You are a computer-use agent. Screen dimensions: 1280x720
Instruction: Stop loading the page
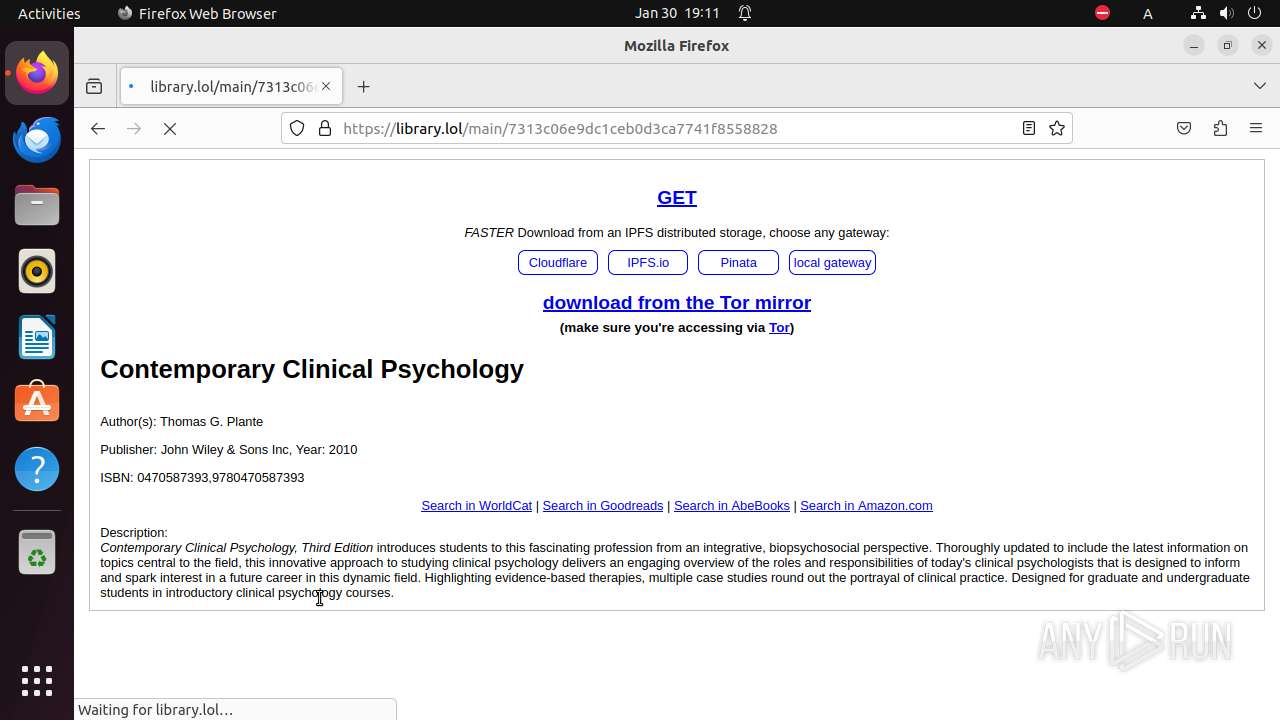pos(170,129)
